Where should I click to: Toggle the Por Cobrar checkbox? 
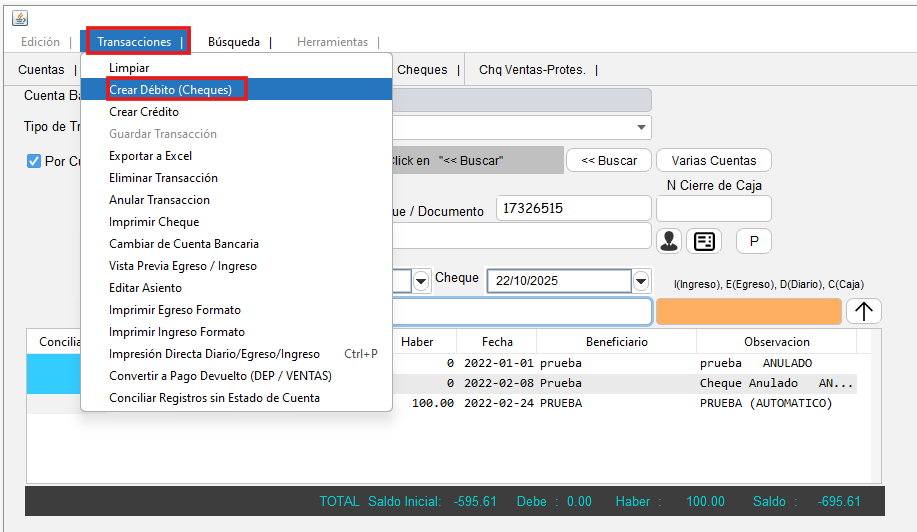pos(34,161)
